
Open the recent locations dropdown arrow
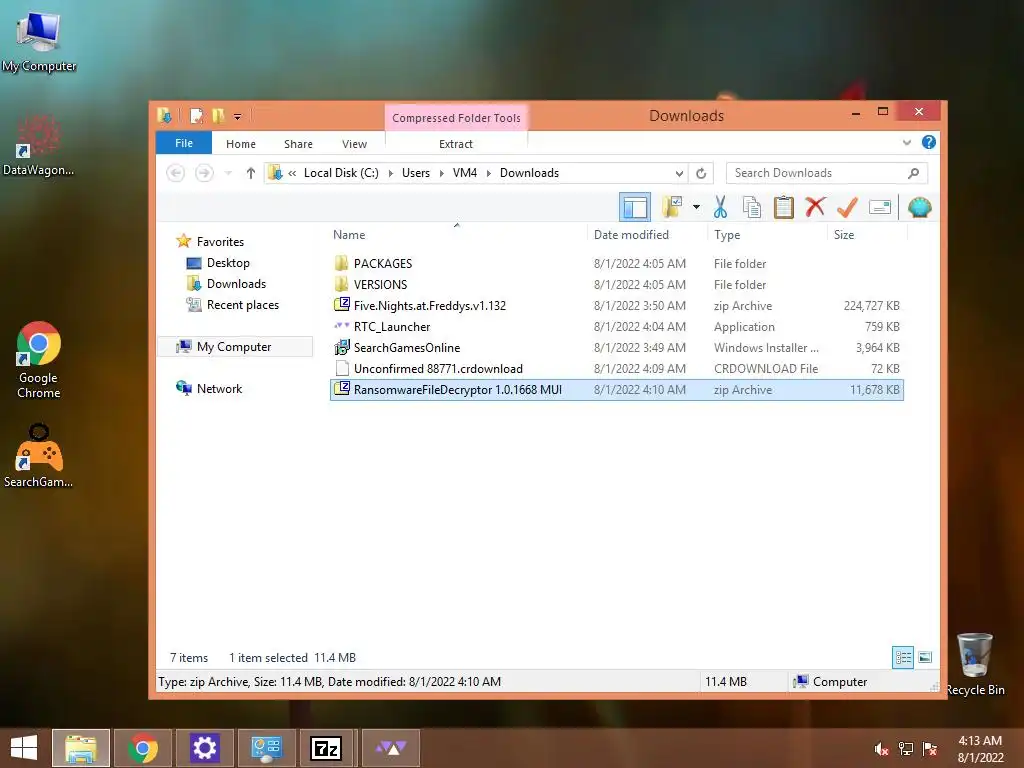click(x=228, y=173)
